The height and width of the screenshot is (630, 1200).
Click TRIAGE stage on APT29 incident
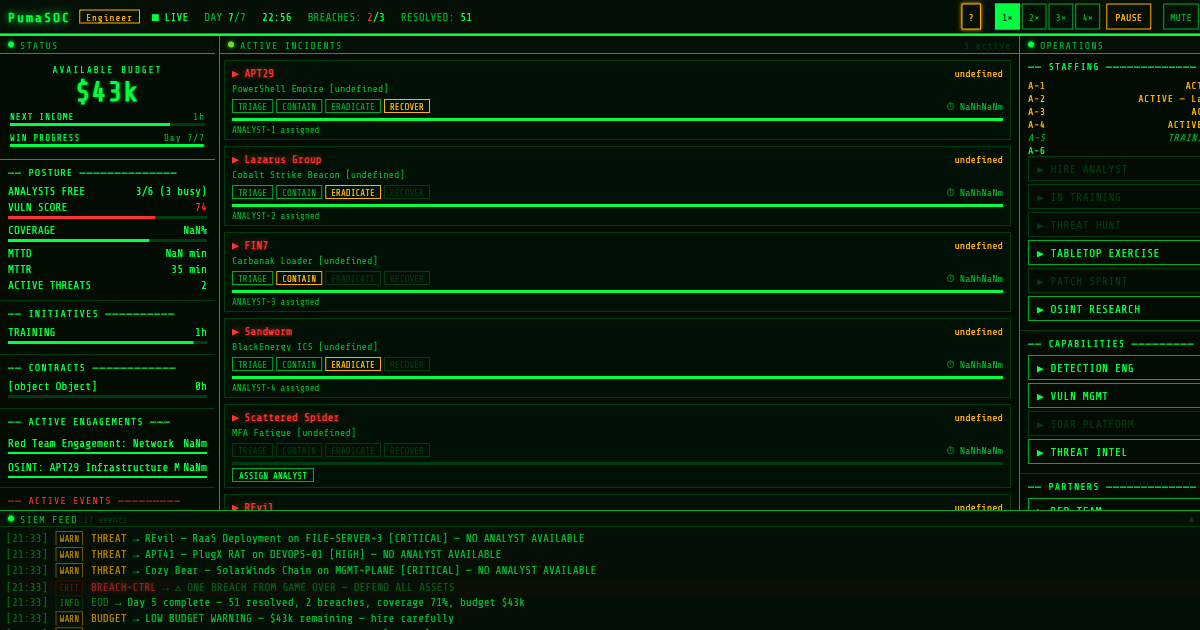pos(252,106)
